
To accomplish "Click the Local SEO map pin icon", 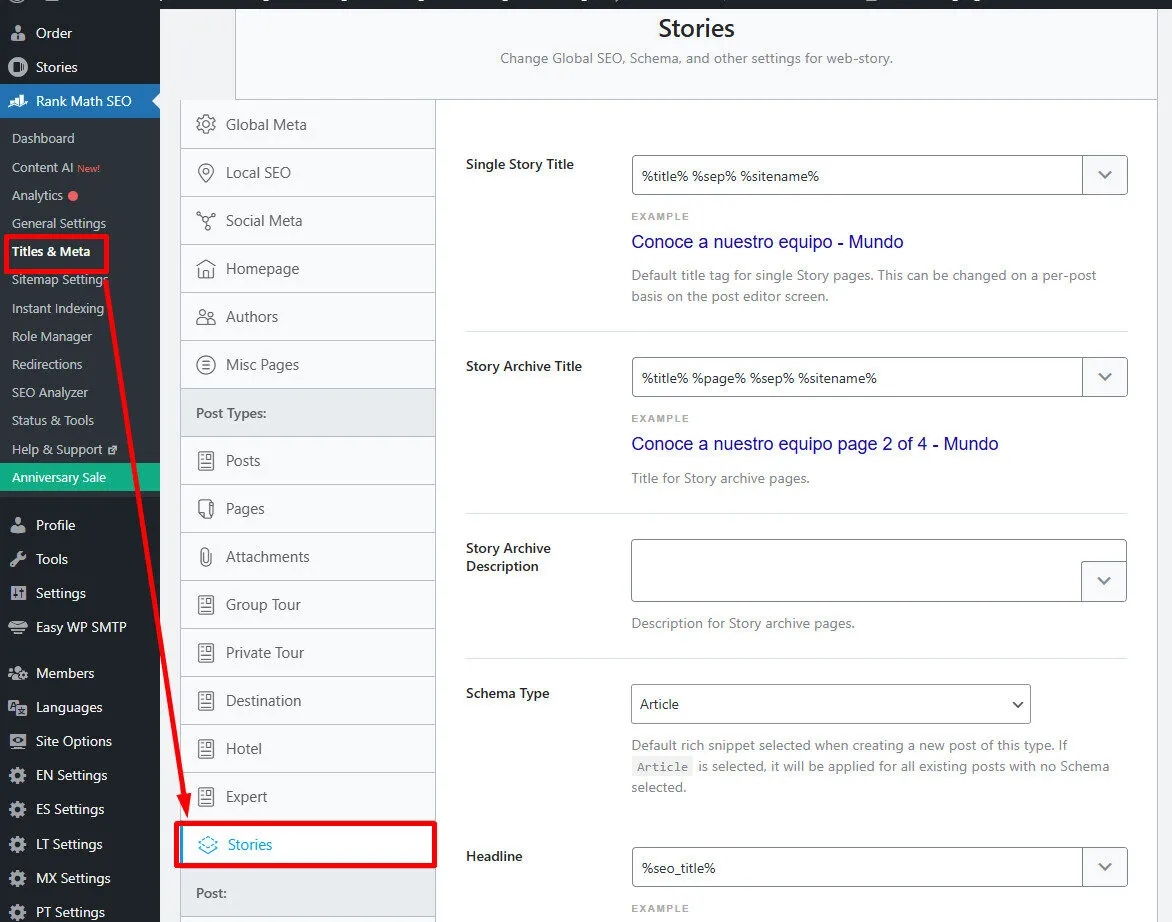I will tap(206, 173).
